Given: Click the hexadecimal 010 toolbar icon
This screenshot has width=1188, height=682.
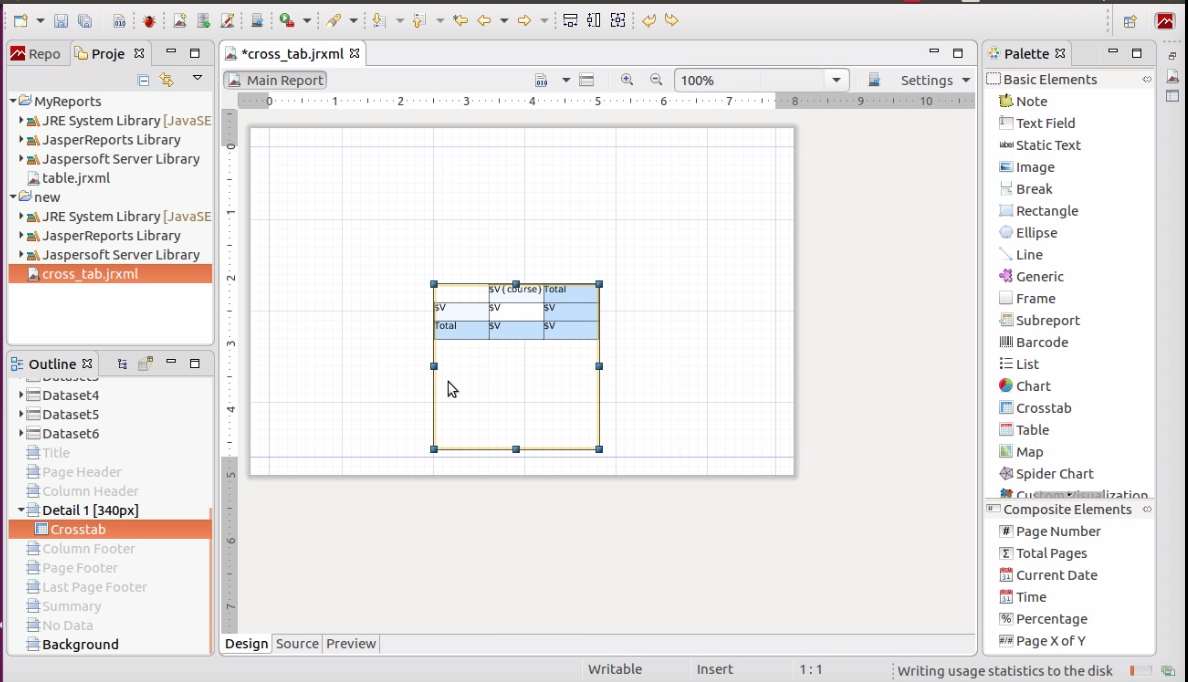Looking at the screenshot, I should click(120, 21).
